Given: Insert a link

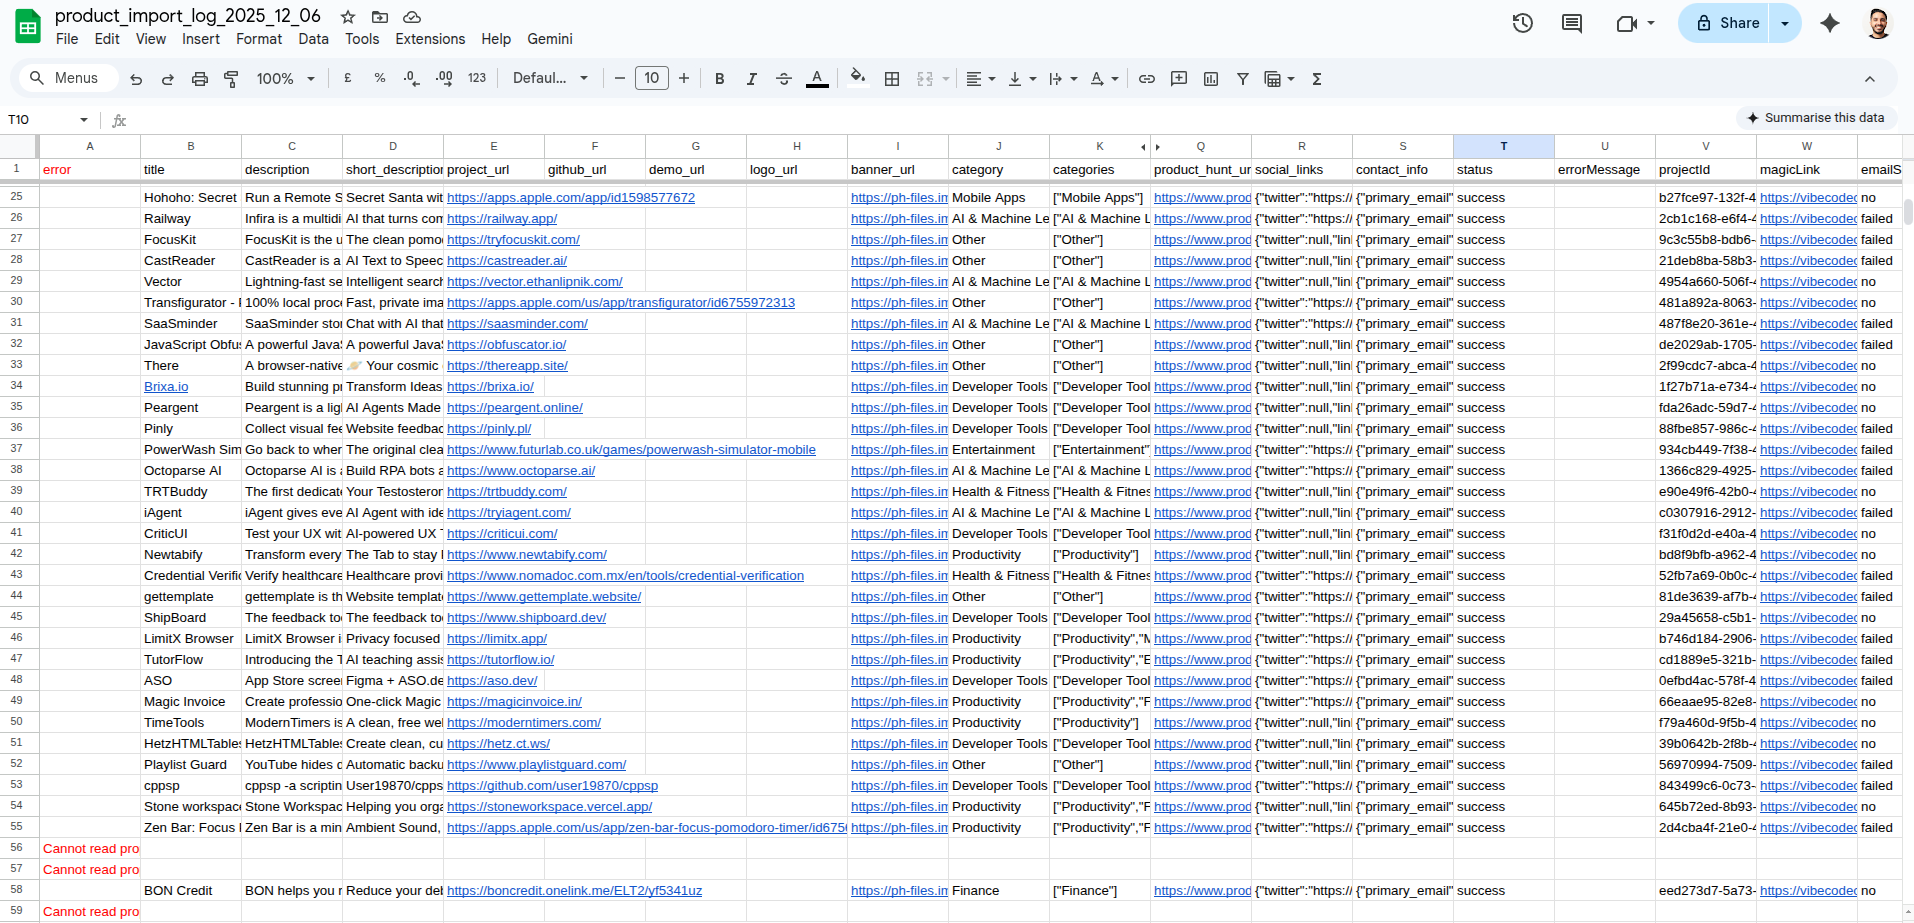Looking at the screenshot, I should pyautogui.click(x=1147, y=79).
